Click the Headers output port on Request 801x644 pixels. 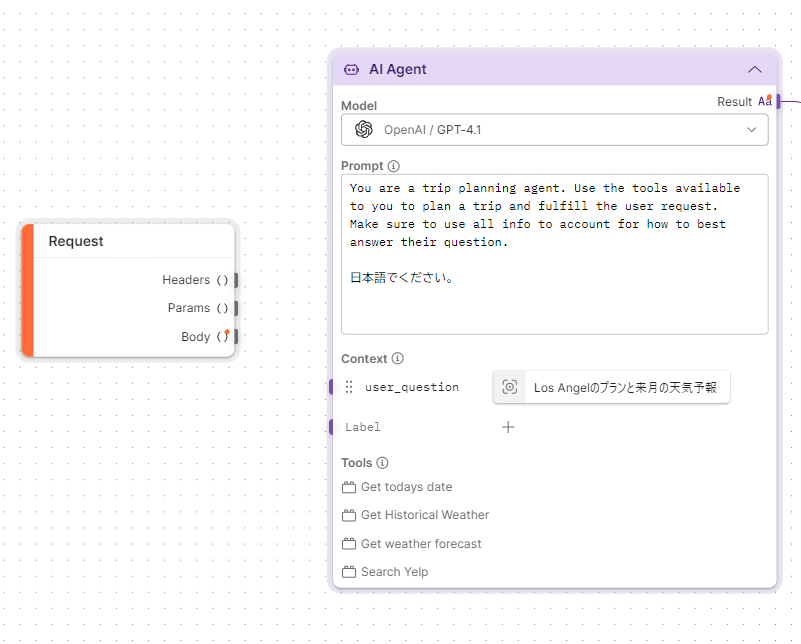pos(236,280)
